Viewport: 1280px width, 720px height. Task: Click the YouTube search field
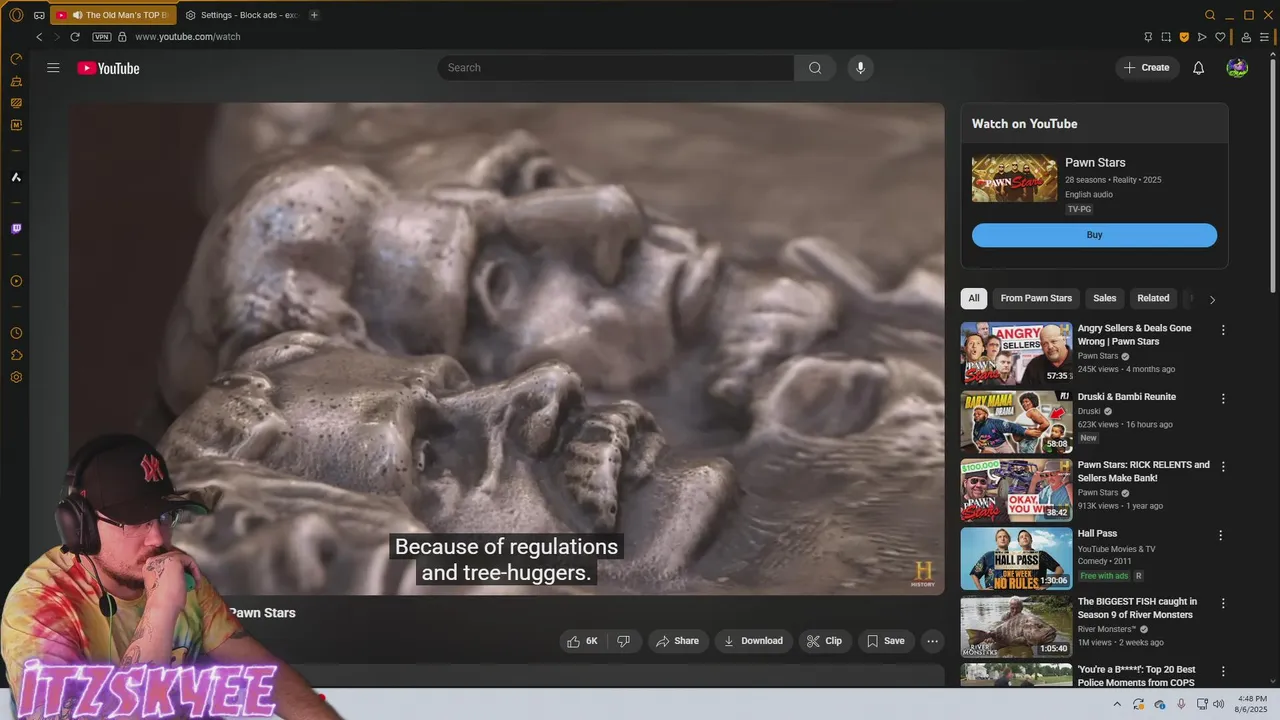[616, 68]
